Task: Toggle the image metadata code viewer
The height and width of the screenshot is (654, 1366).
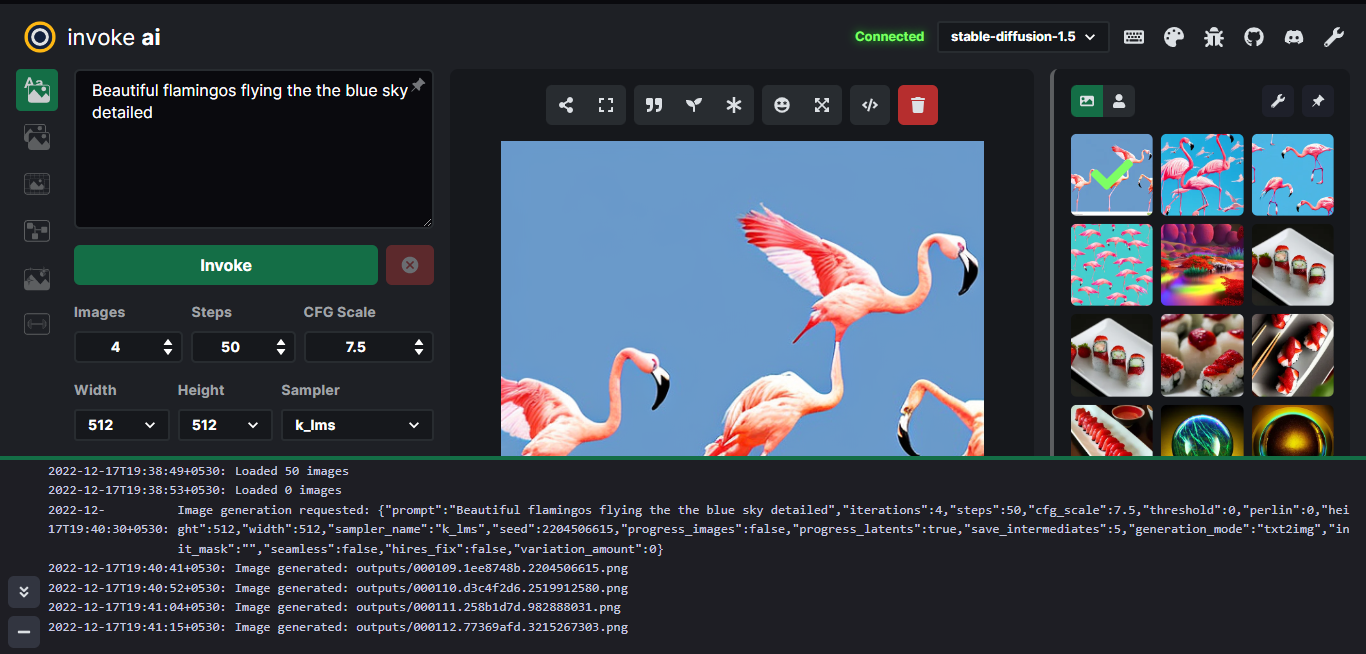Action: click(870, 105)
